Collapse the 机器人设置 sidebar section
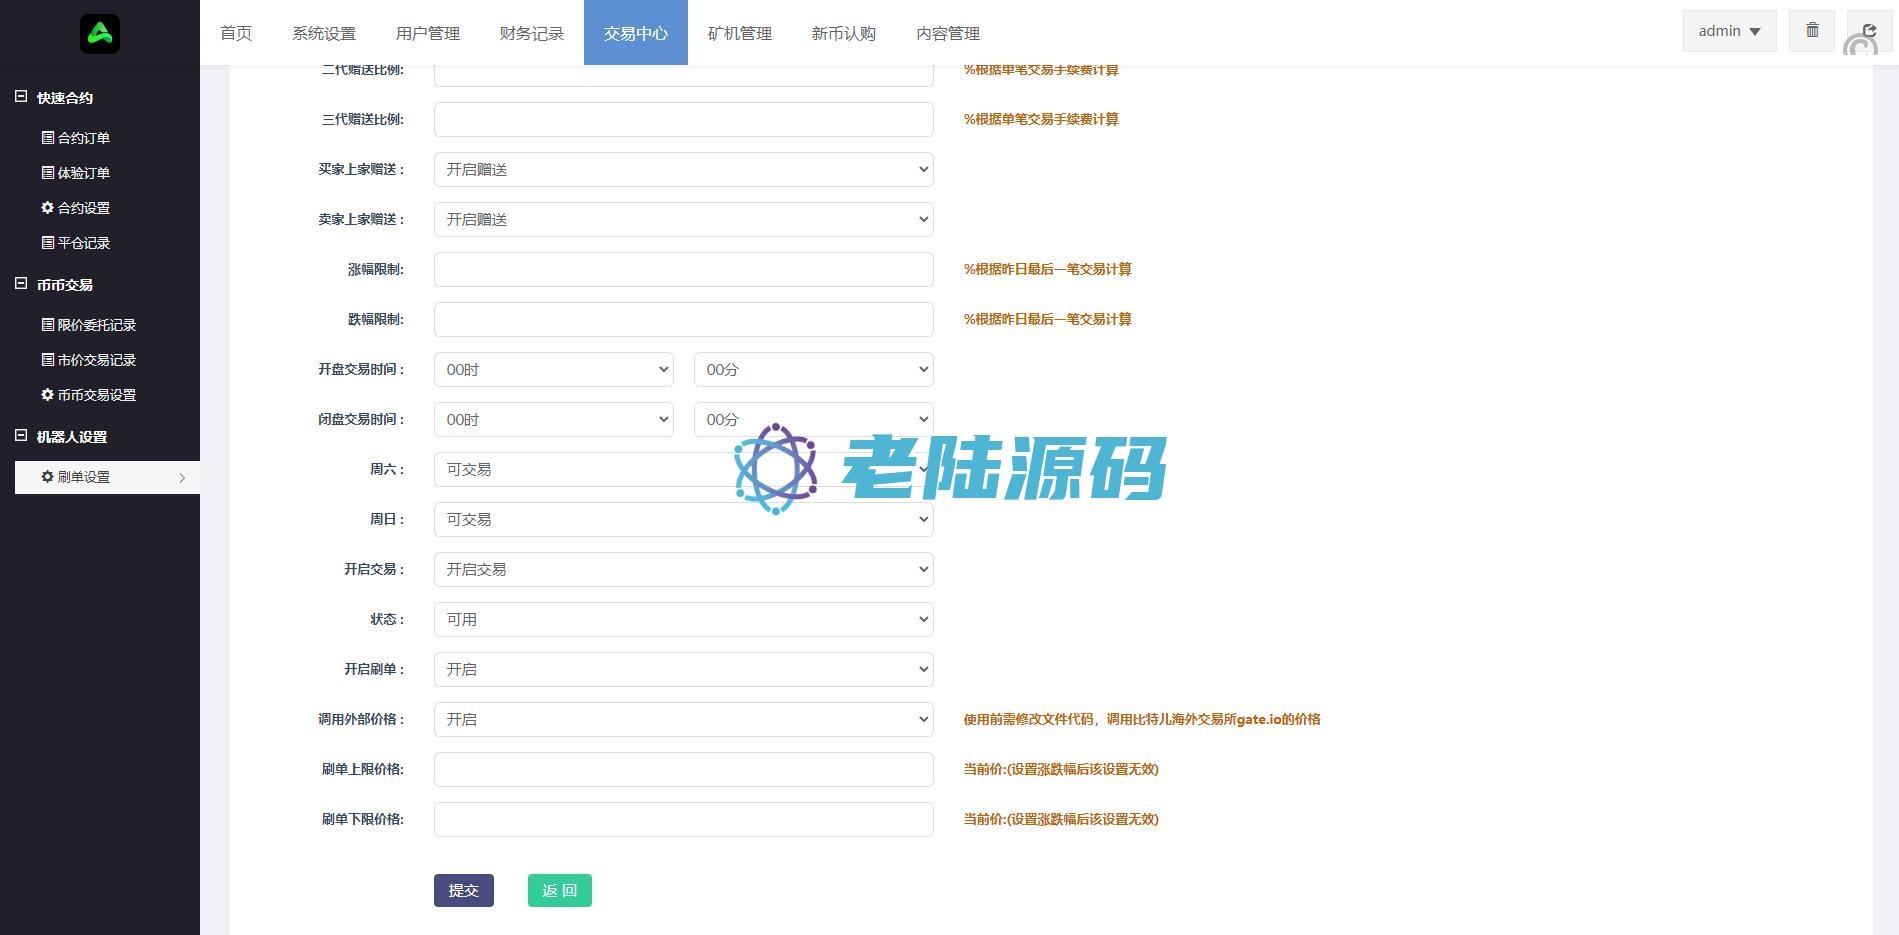The height and width of the screenshot is (935, 1899). pos(21,436)
